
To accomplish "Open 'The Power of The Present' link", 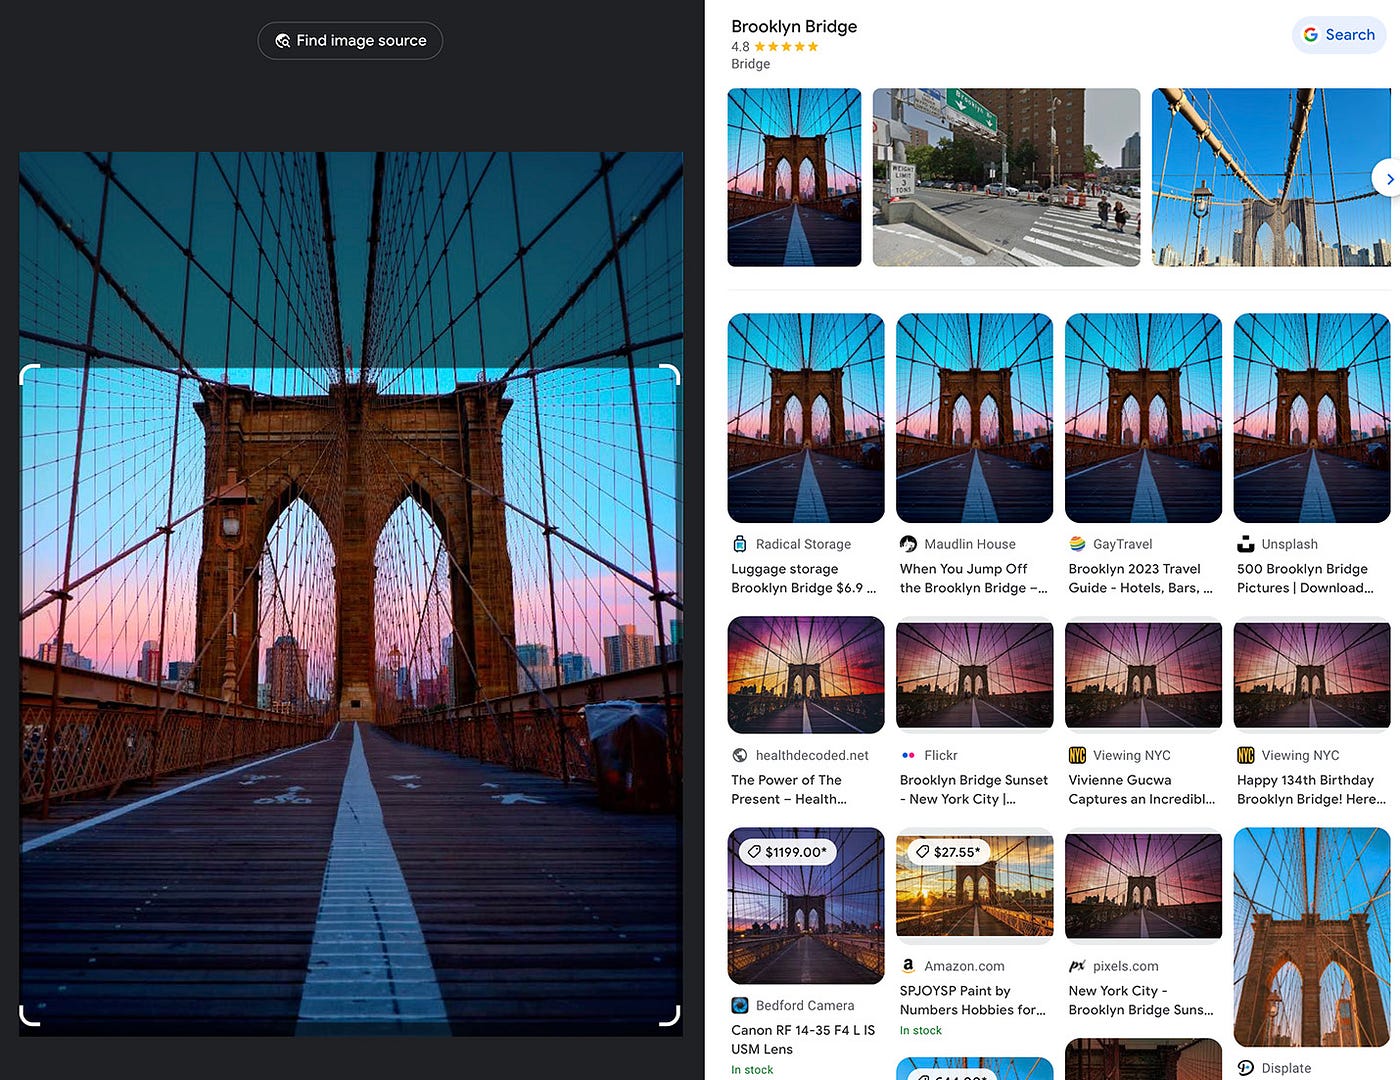I will [789, 789].
